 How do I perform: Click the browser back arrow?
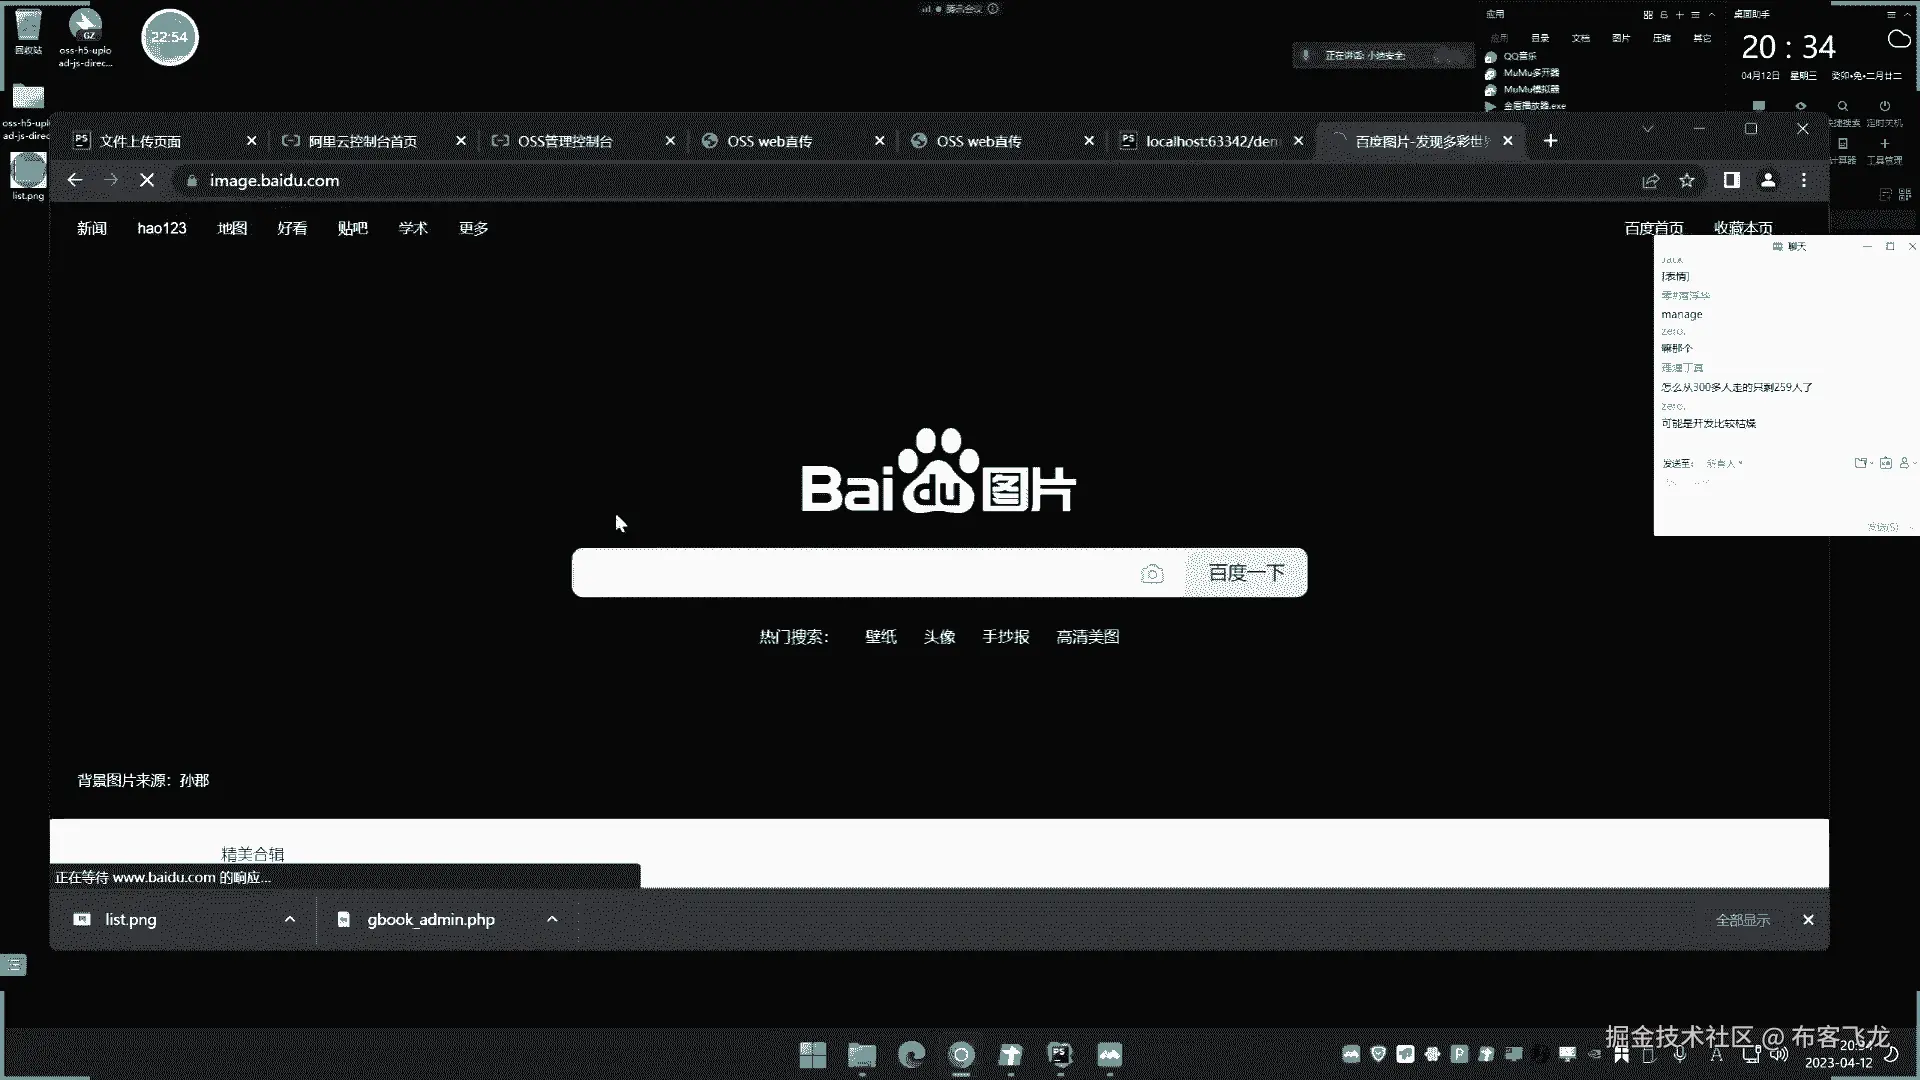click(x=75, y=180)
